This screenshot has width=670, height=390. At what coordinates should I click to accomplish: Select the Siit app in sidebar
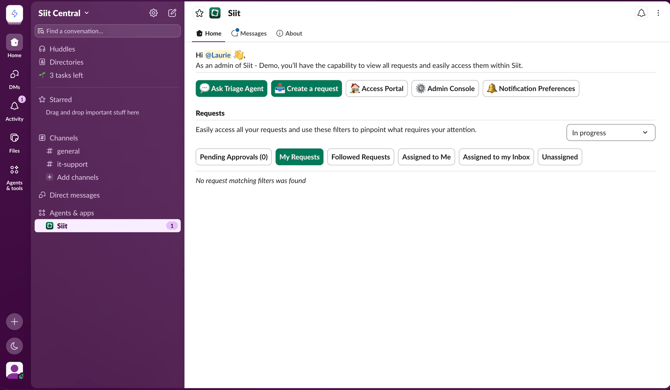(x=108, y=226)
